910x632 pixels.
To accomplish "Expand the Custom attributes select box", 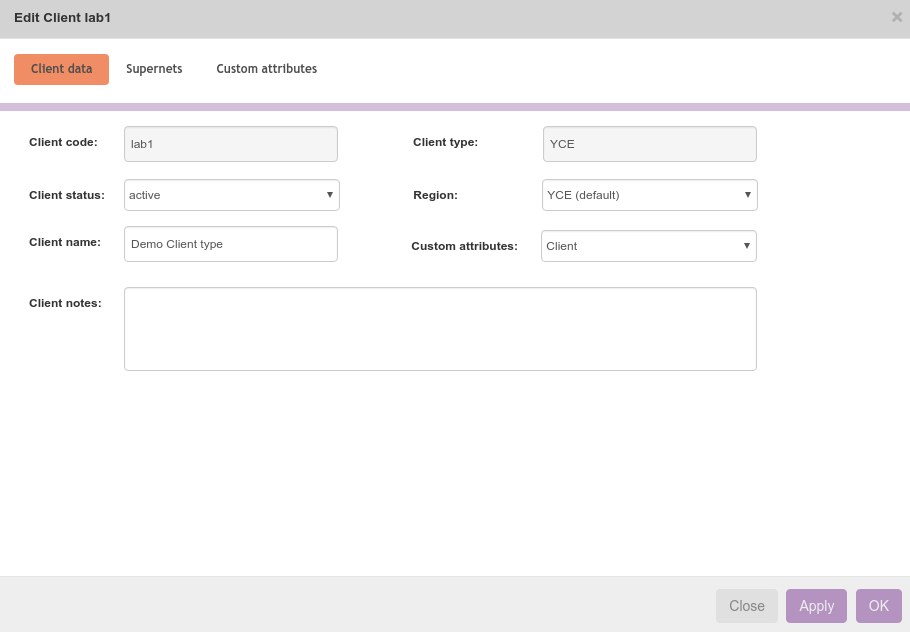I will (x=648, y=246).
